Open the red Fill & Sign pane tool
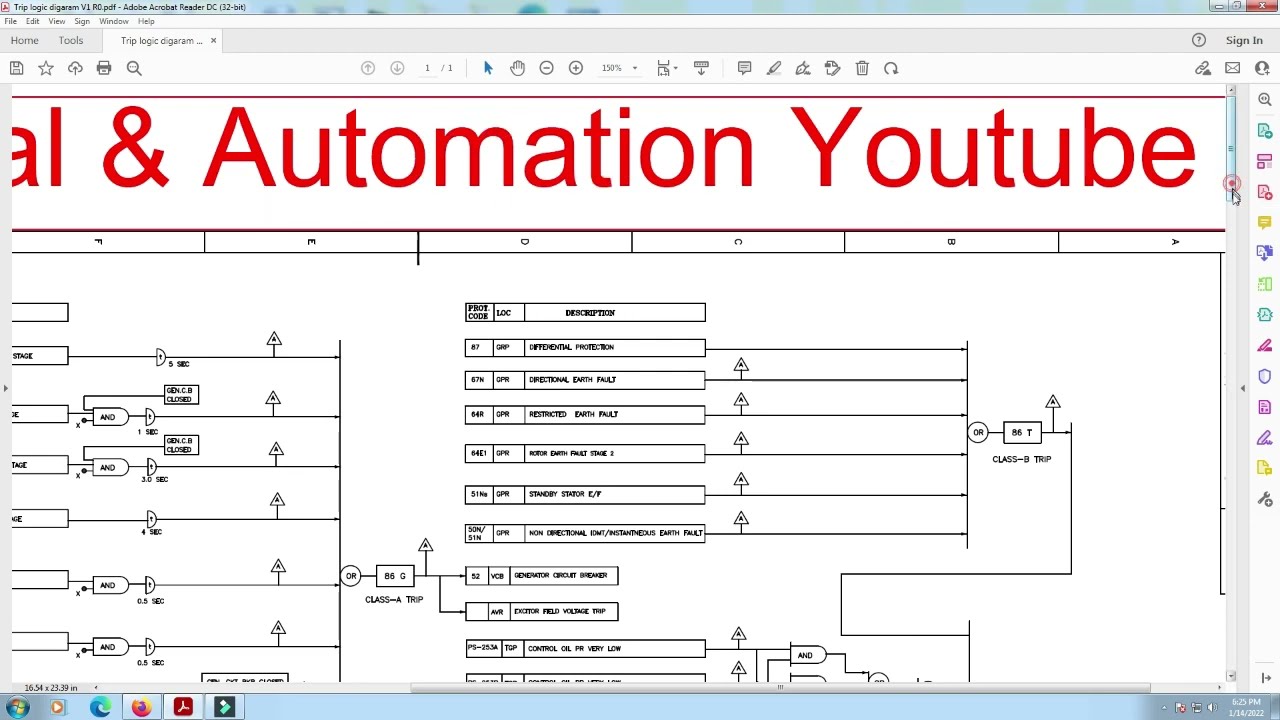This screenshot has height=720, width=1280. point(1265,346)
